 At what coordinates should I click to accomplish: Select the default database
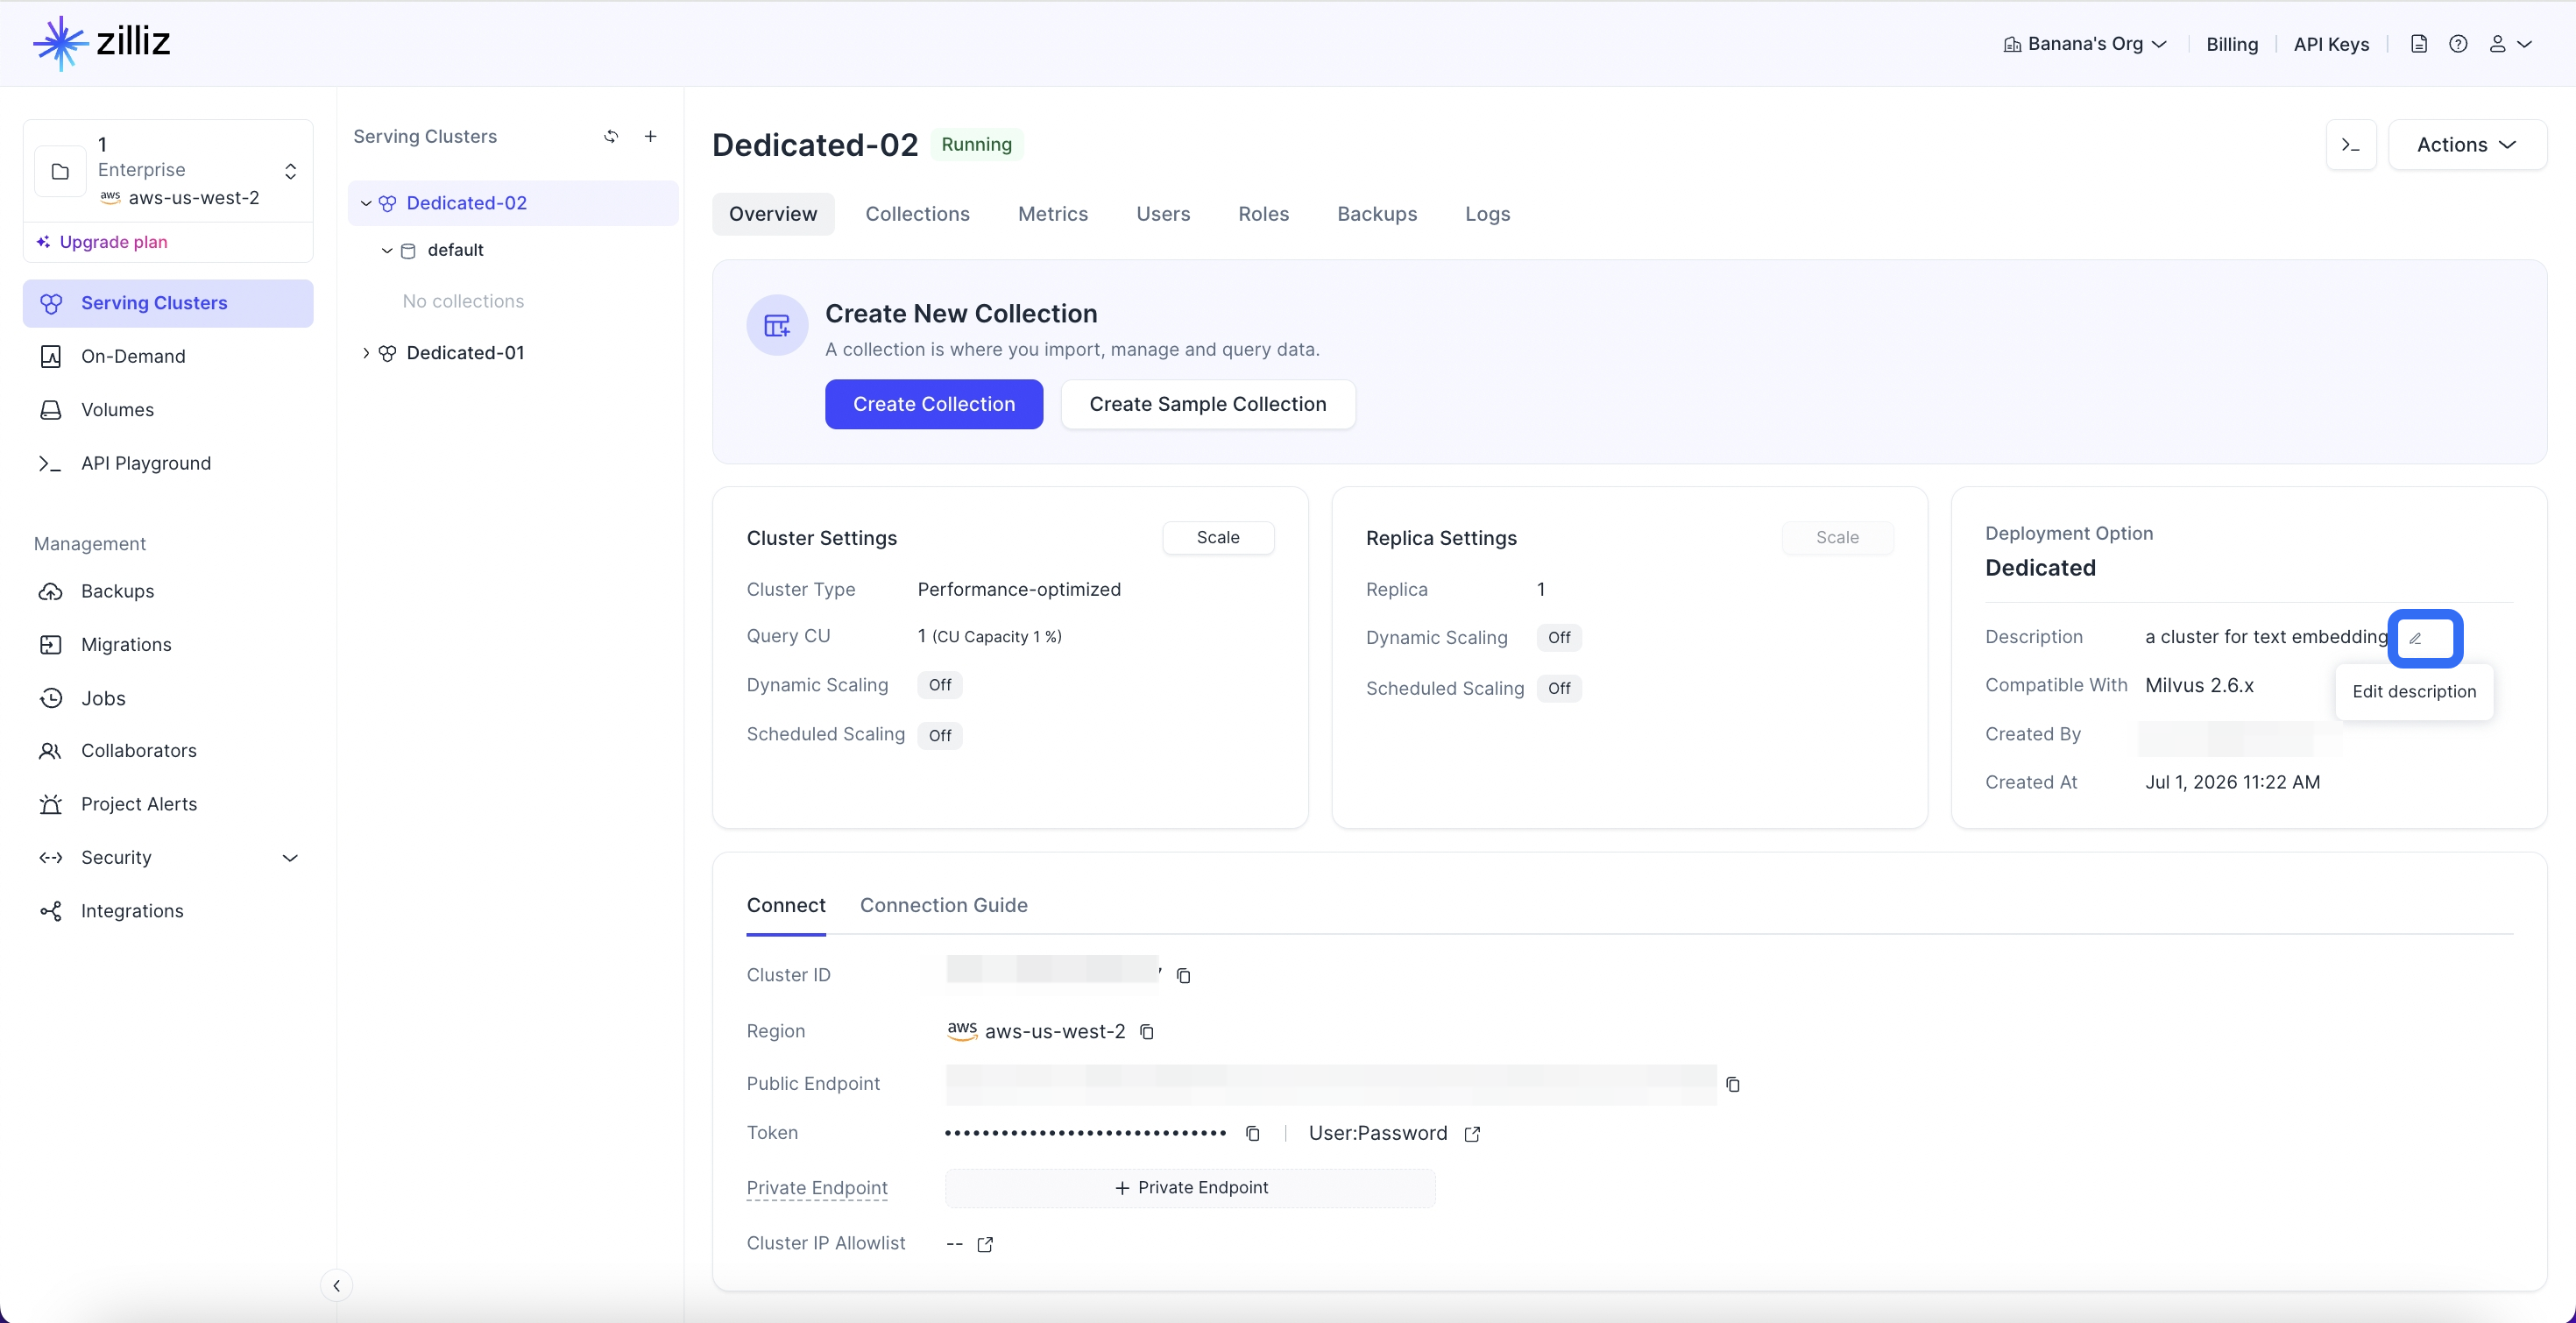point(455,250)
